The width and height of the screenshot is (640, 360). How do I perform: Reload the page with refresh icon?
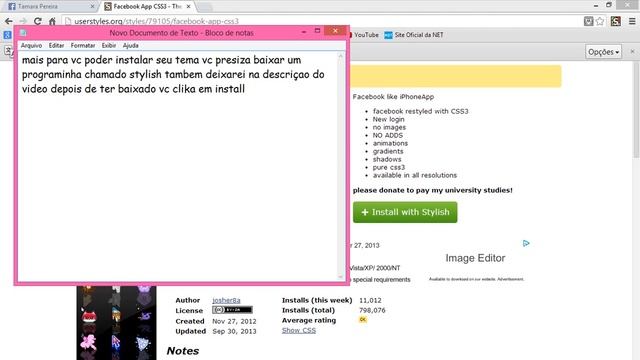(38, 21)
